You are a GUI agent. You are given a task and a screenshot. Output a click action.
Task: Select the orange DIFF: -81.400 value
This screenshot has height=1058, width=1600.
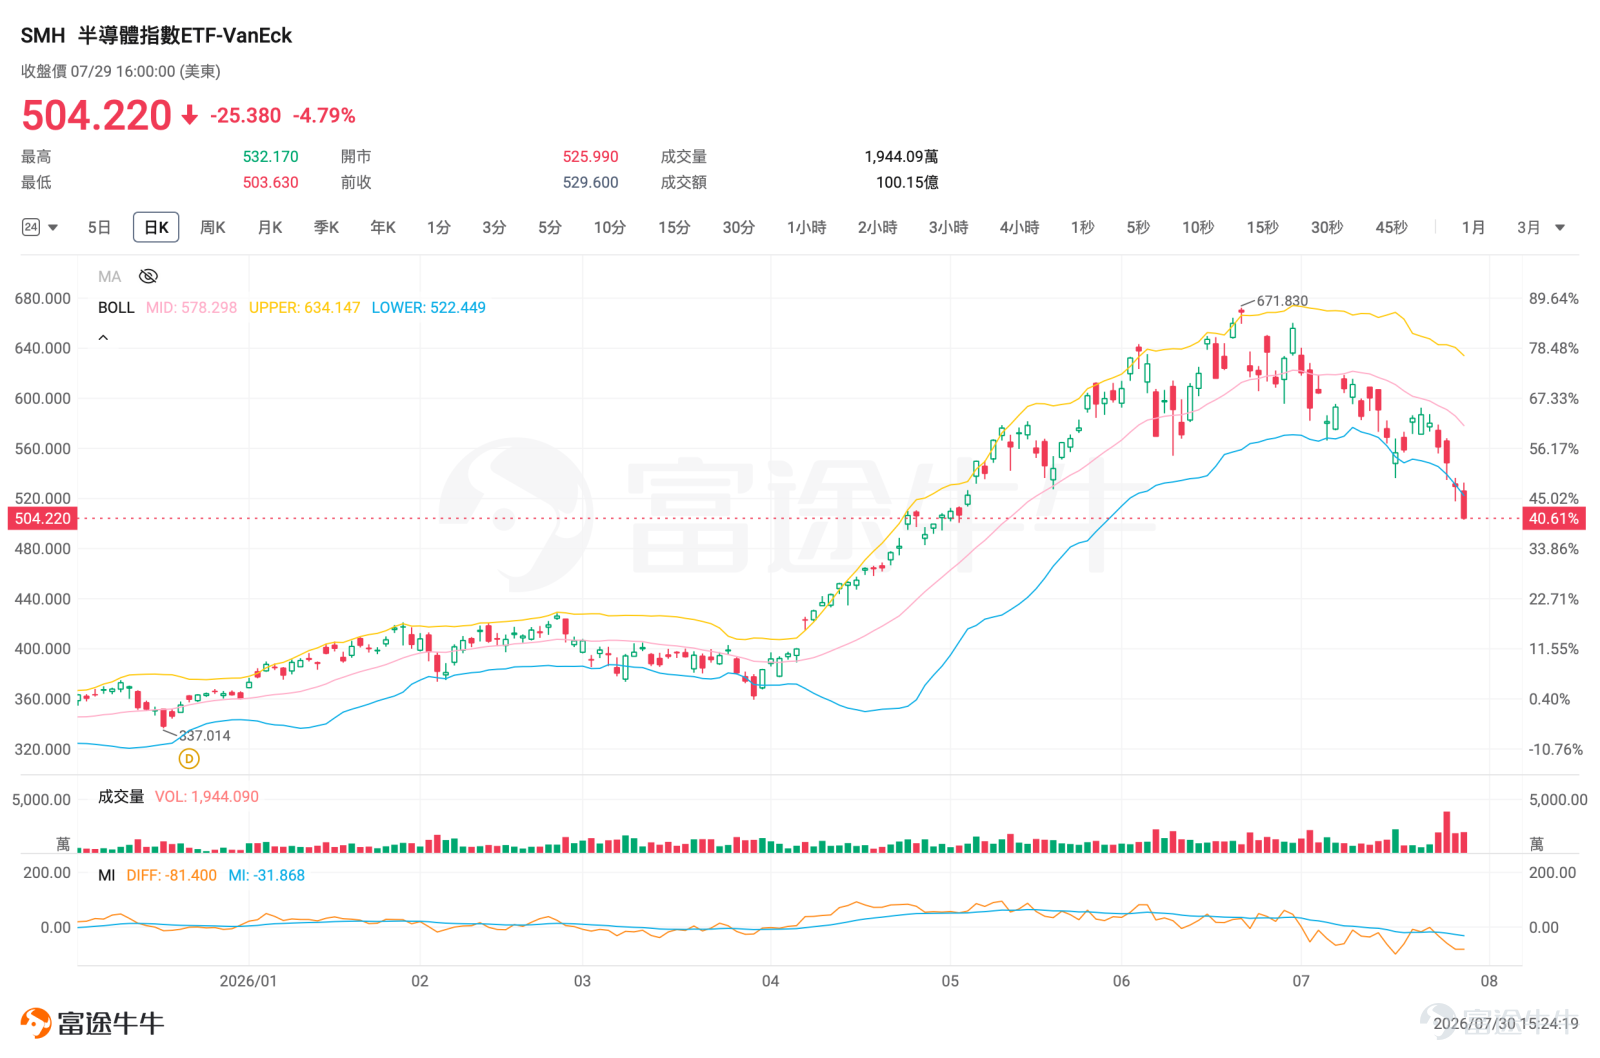[171, 875]
